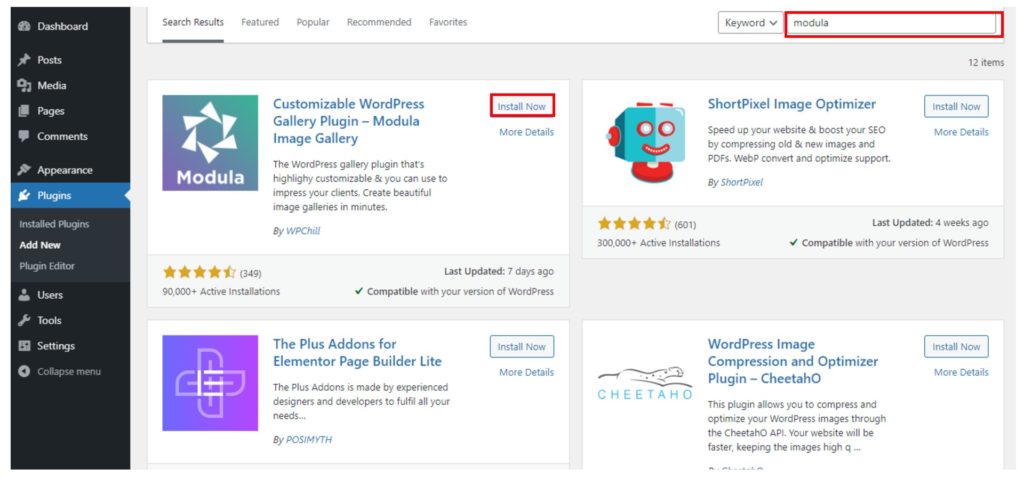View More Details for Plus Addons

pos(526,372)
